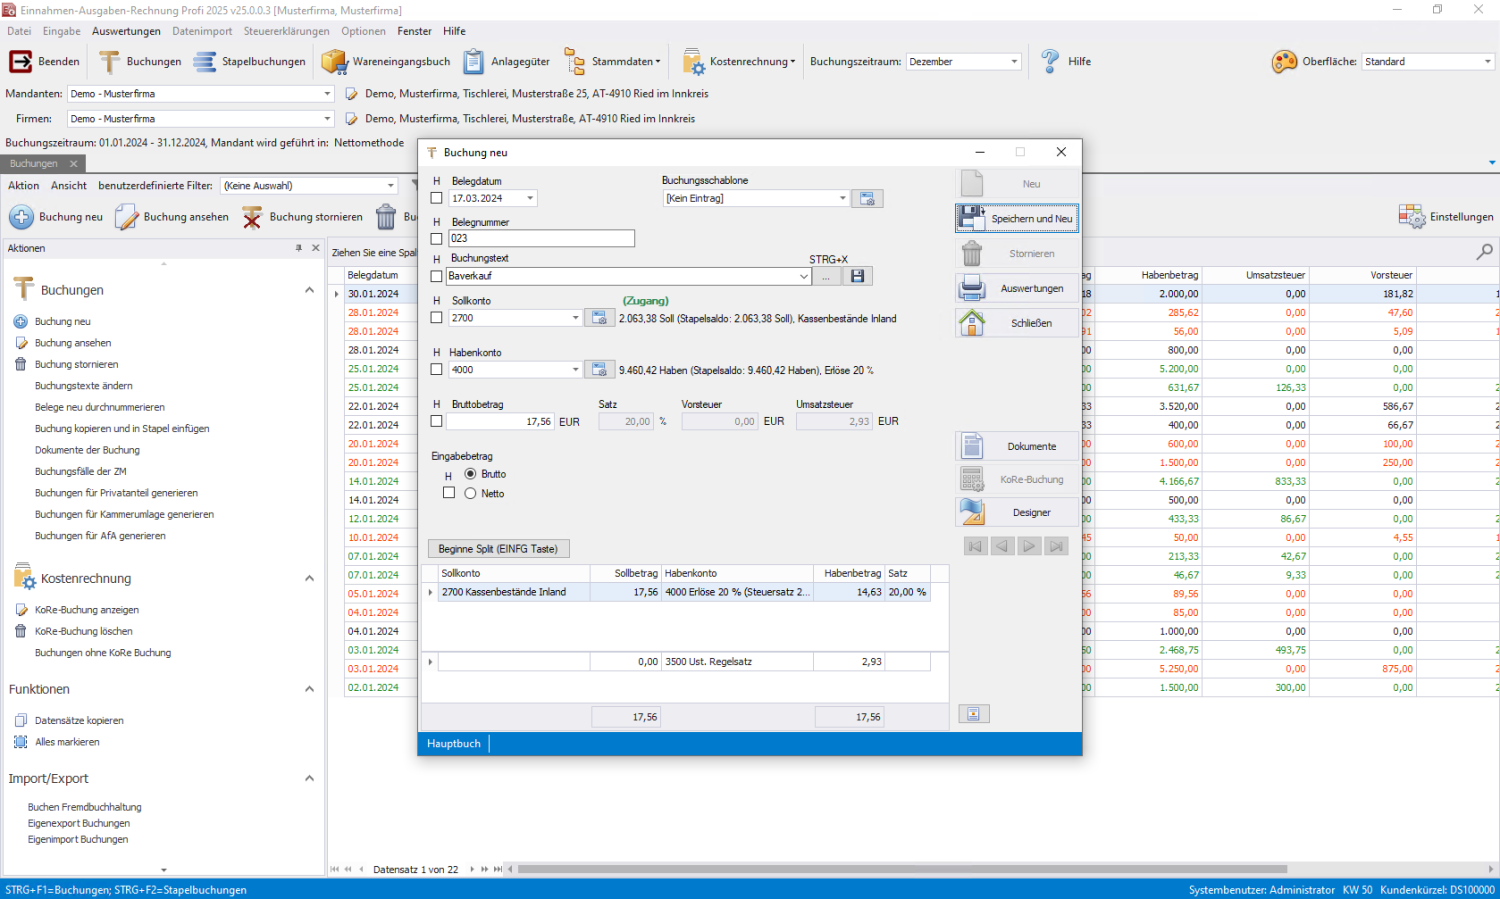
Task: Click Beginne Split (EINFG Taste) button
Action: click(499, 549)
